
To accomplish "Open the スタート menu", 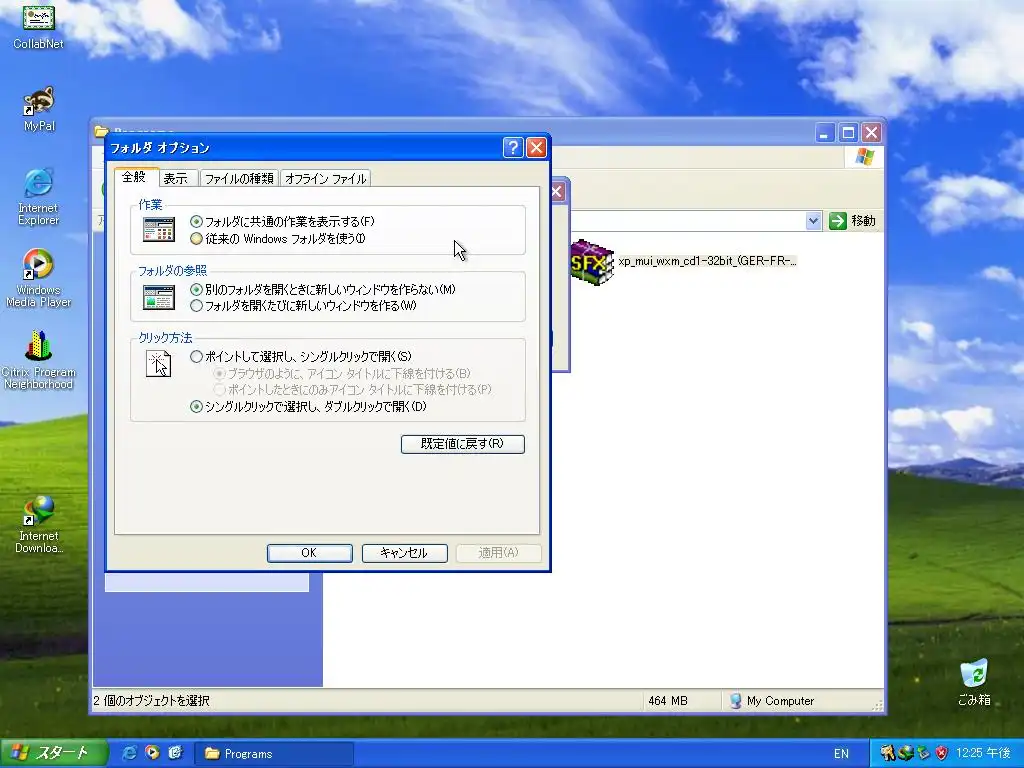I will coord(54,753).
